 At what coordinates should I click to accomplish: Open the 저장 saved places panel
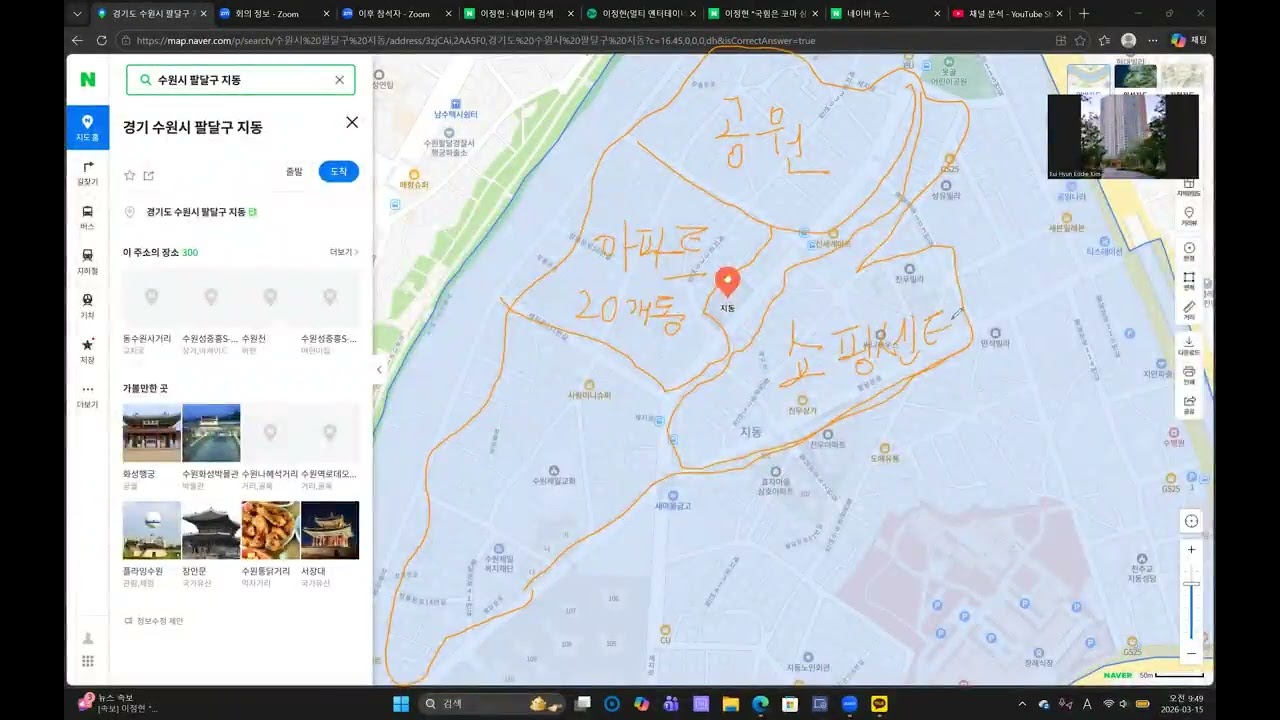[x=88, y=350]
